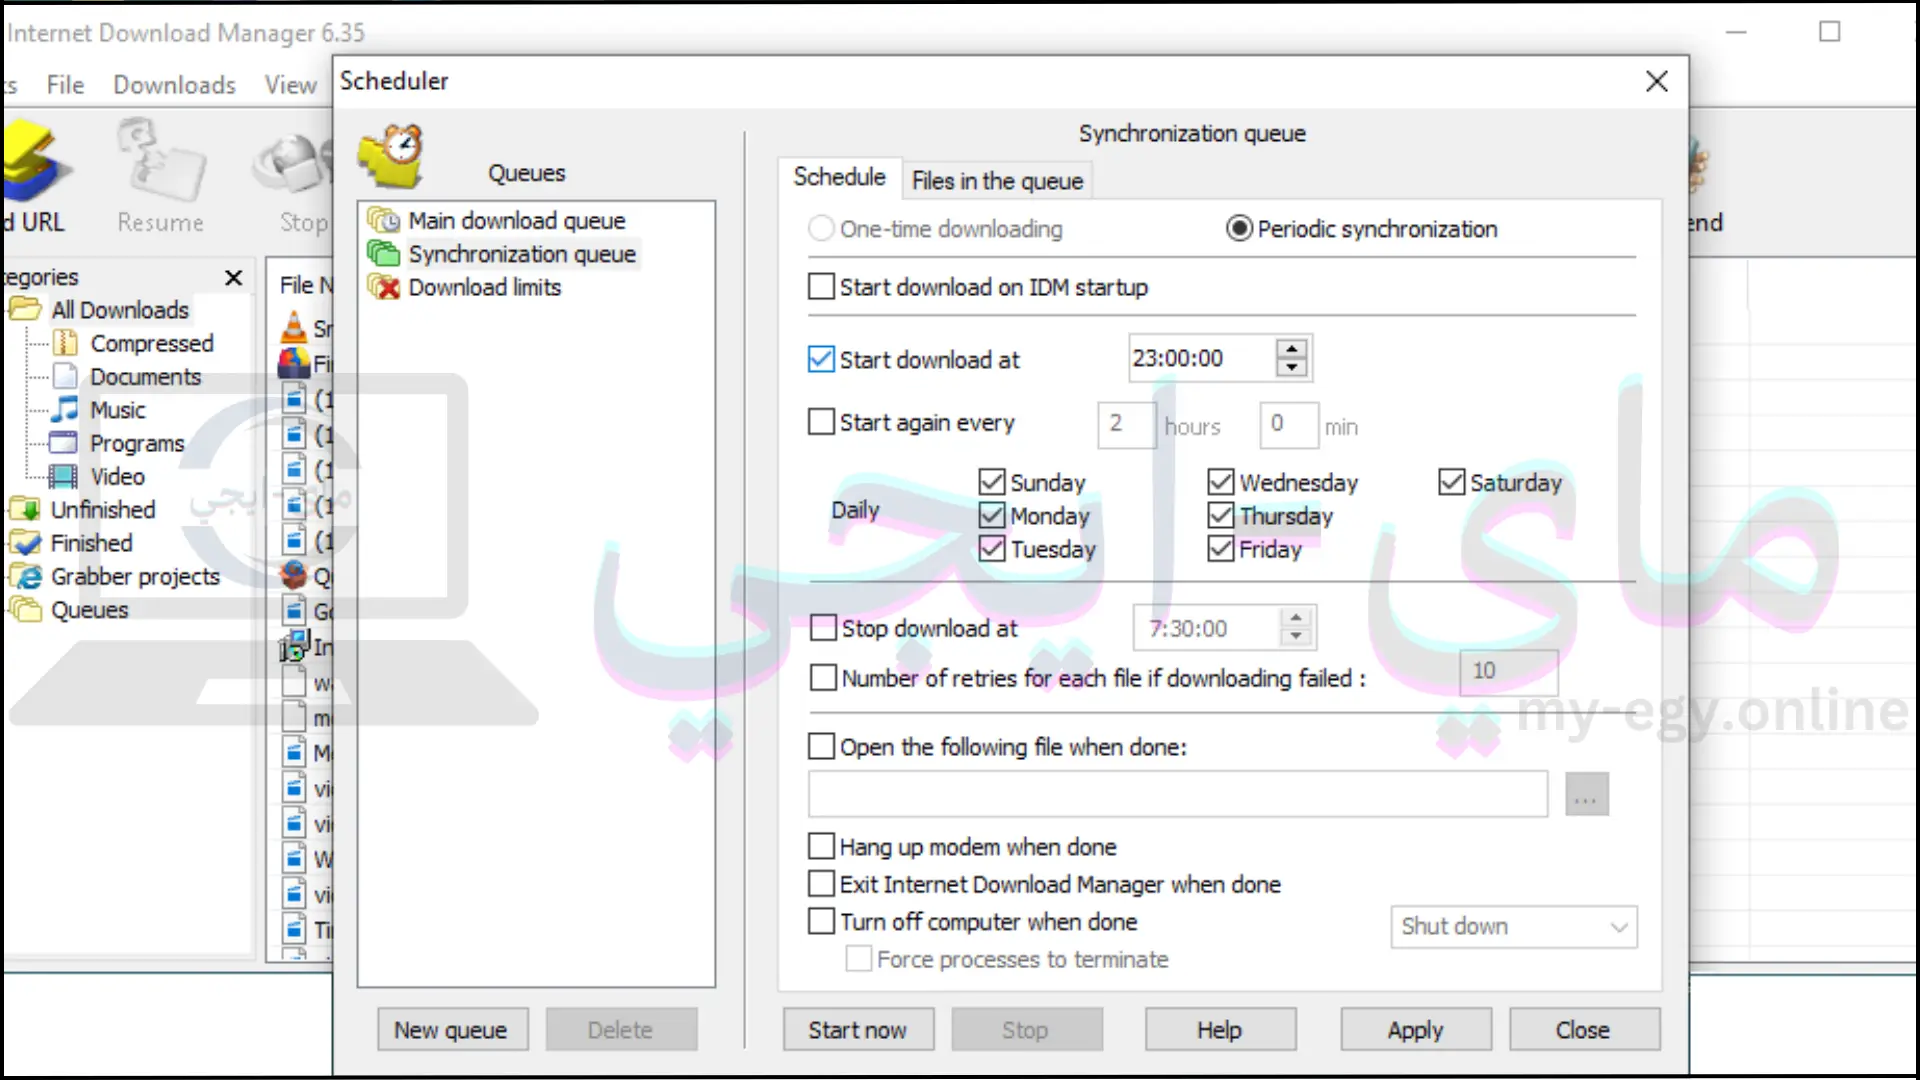Viewport: 1920px width, 1080px height.
Task: Uncheck Start download at checkbox
Action: tap(821, 359)
